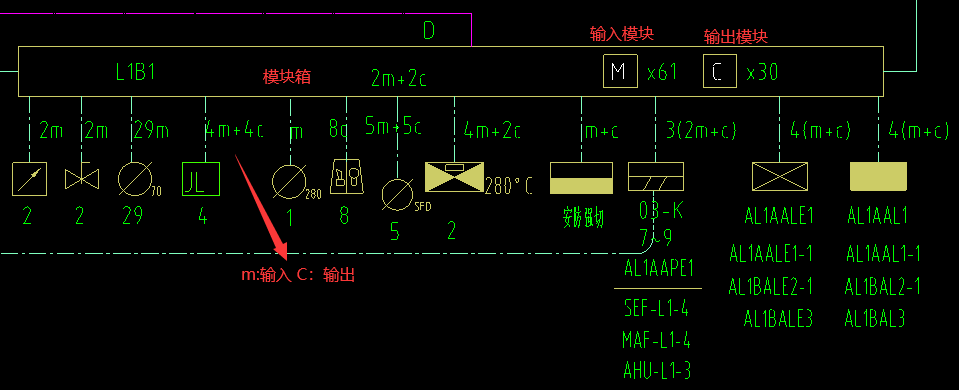Click the red m:输入 C:输出 annotation
The width and height of the screenshot is (959, 390).
tap(298, 276)
